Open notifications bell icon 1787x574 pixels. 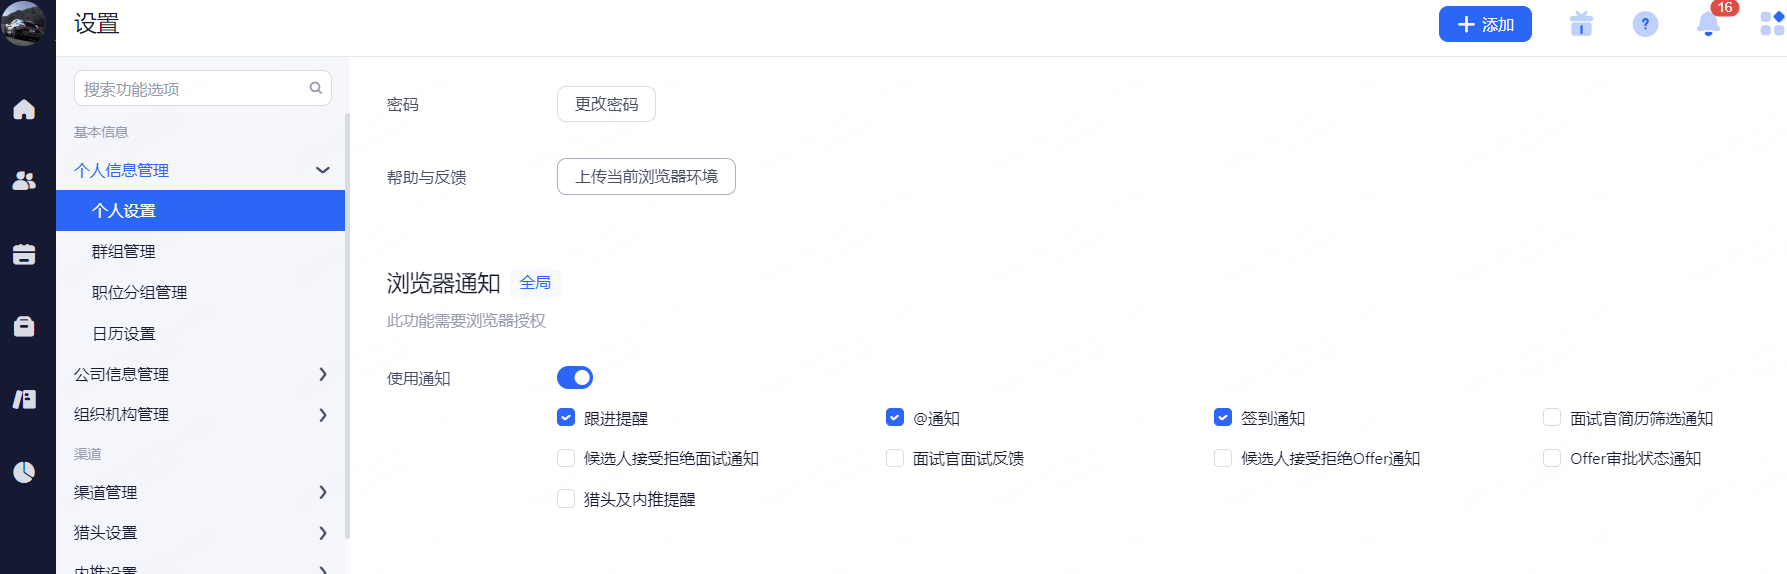[x=1708, y=24]
